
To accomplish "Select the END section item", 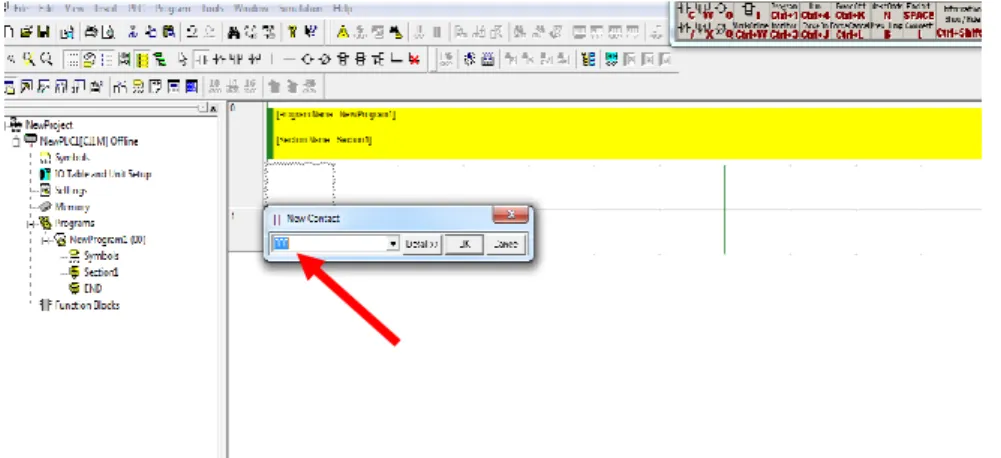I will pyautogui.click(x=93, y=289).
